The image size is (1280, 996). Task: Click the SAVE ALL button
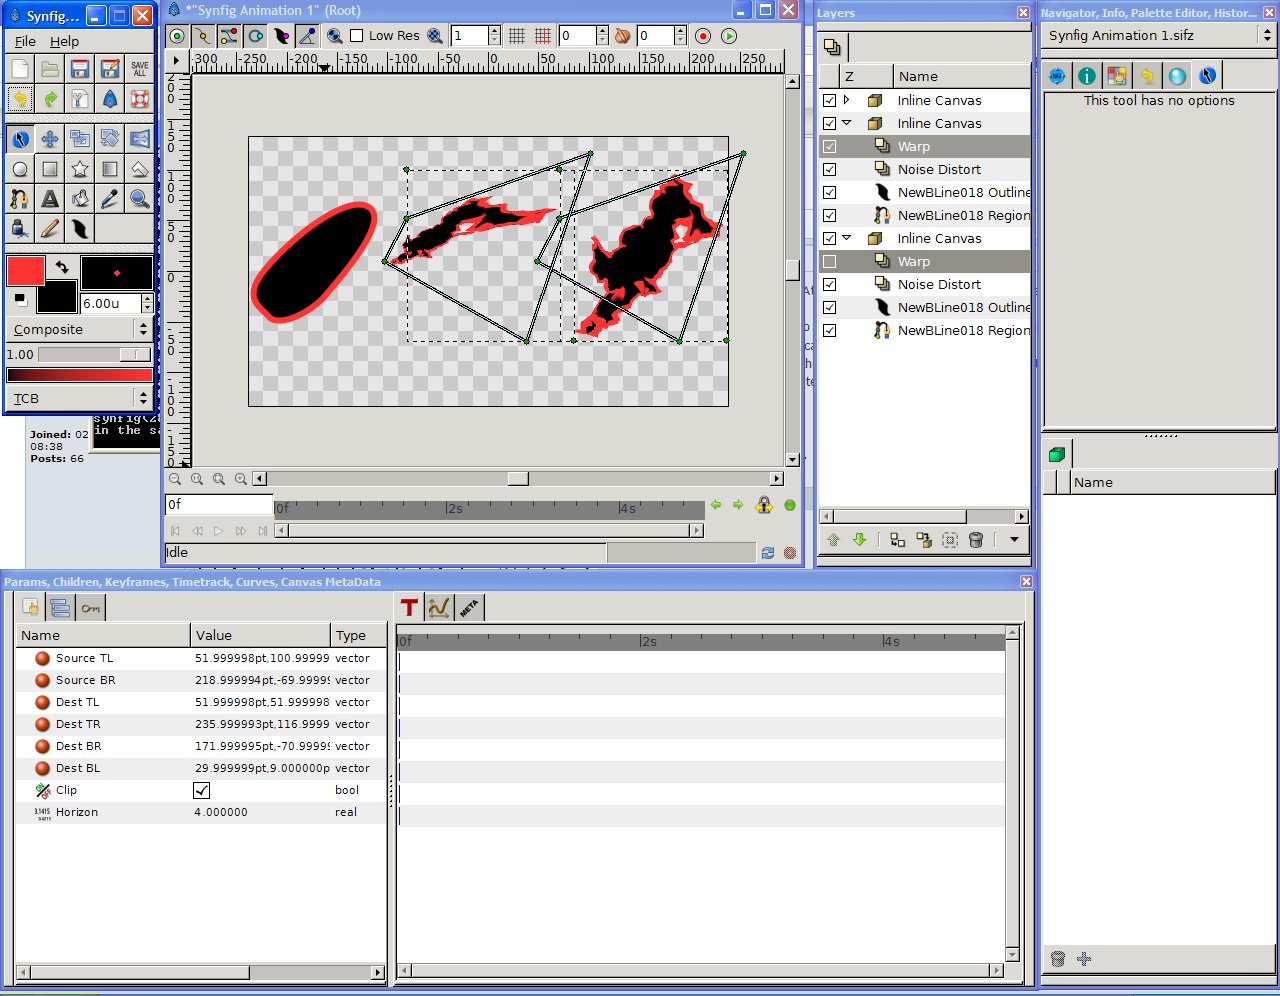click(x=139, y=68)
